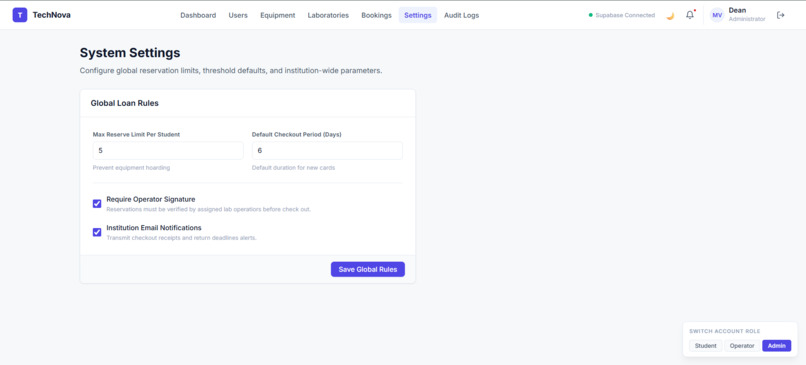The width and height of the screenshot is (806, 365).
Task: Open the notifications bell
Action: click(690, 15)
